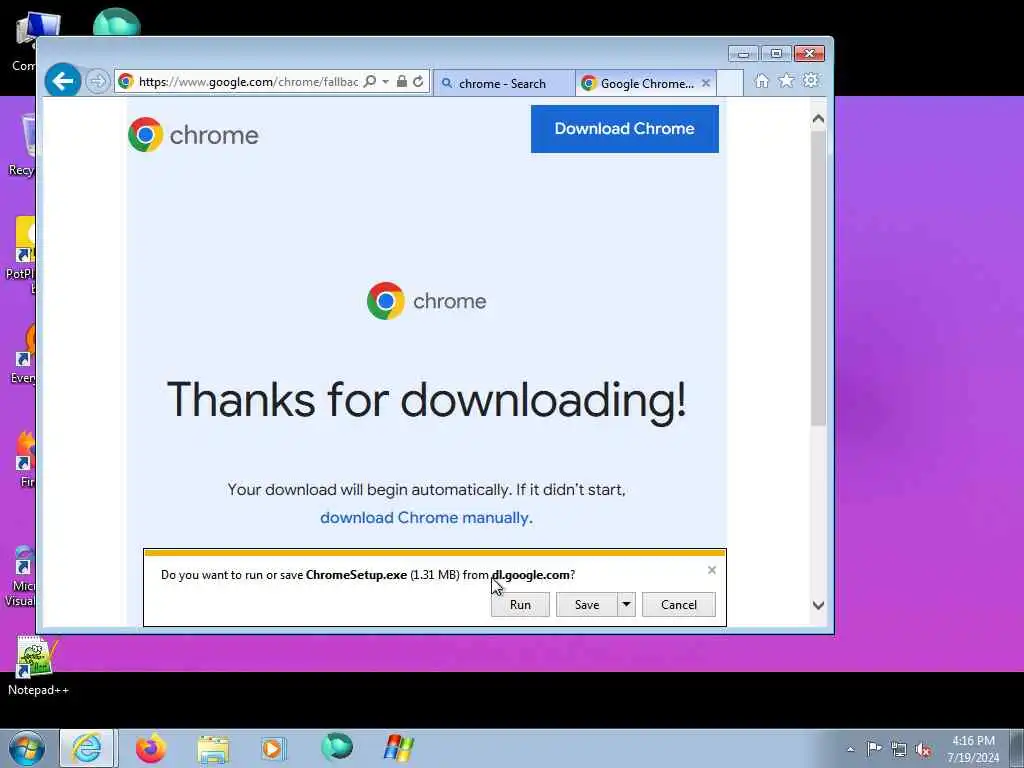The height and width of the screenshot is (768, 1024).
Task: Open the IE Home icon
Action: pos(761,80)
